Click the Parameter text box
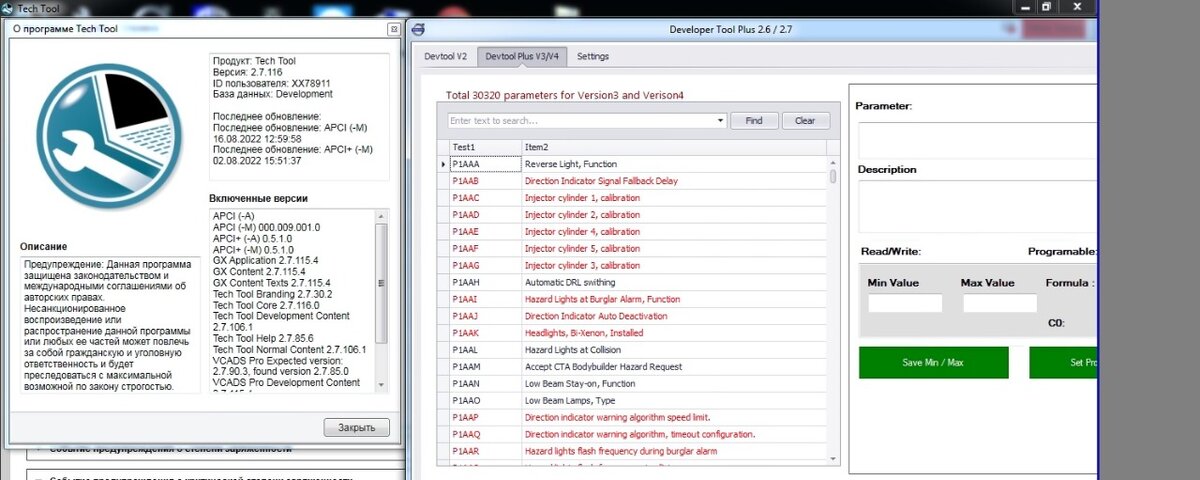 click(x=977, y=141)
